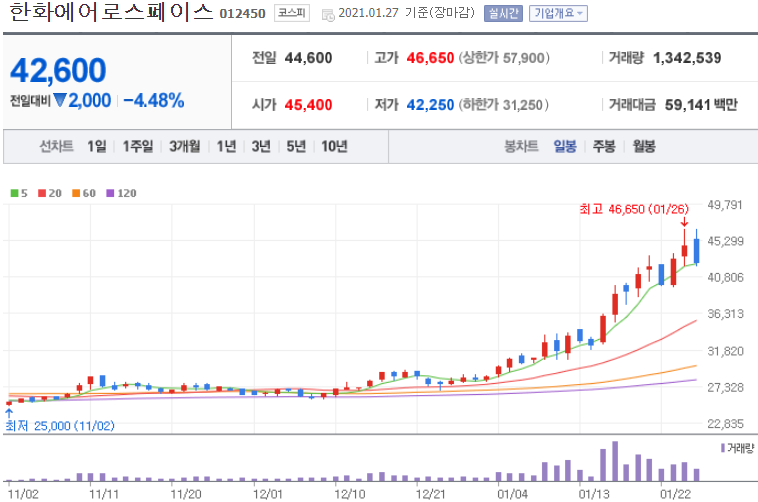Open the 기업개요 dropdown
Image resolution: width=758 pixels, height=502 pixels.
coord(558,14)
